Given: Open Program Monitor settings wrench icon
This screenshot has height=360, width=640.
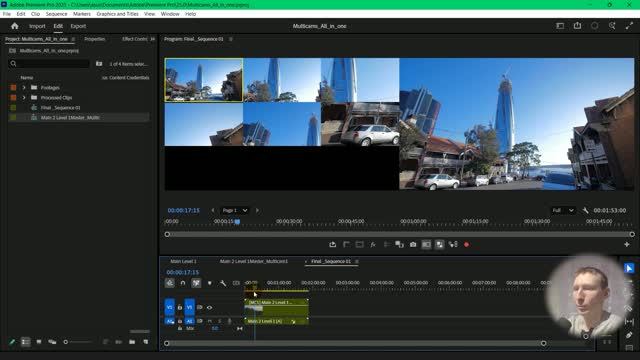Looking at the screenshot, I should pyautogui.click(x=585, y=210).
